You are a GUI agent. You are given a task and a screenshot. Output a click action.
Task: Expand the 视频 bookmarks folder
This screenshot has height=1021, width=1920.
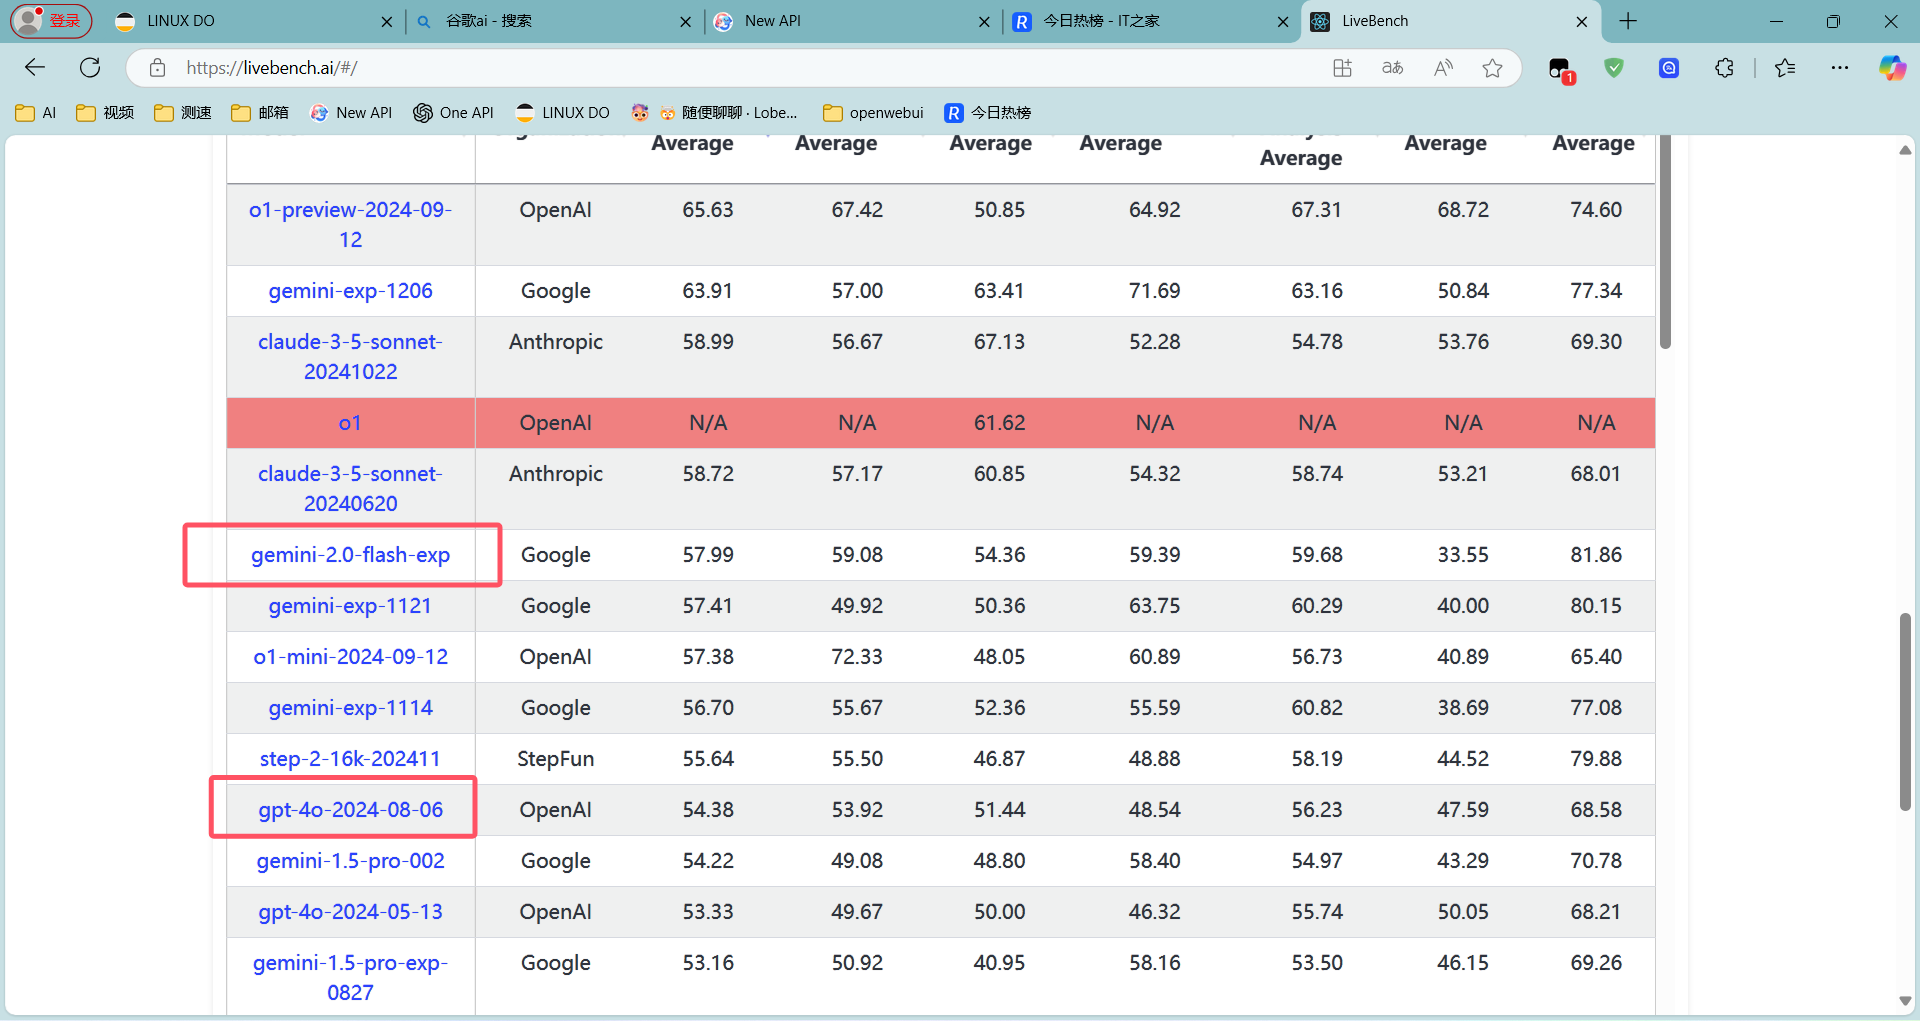(105, 113)
